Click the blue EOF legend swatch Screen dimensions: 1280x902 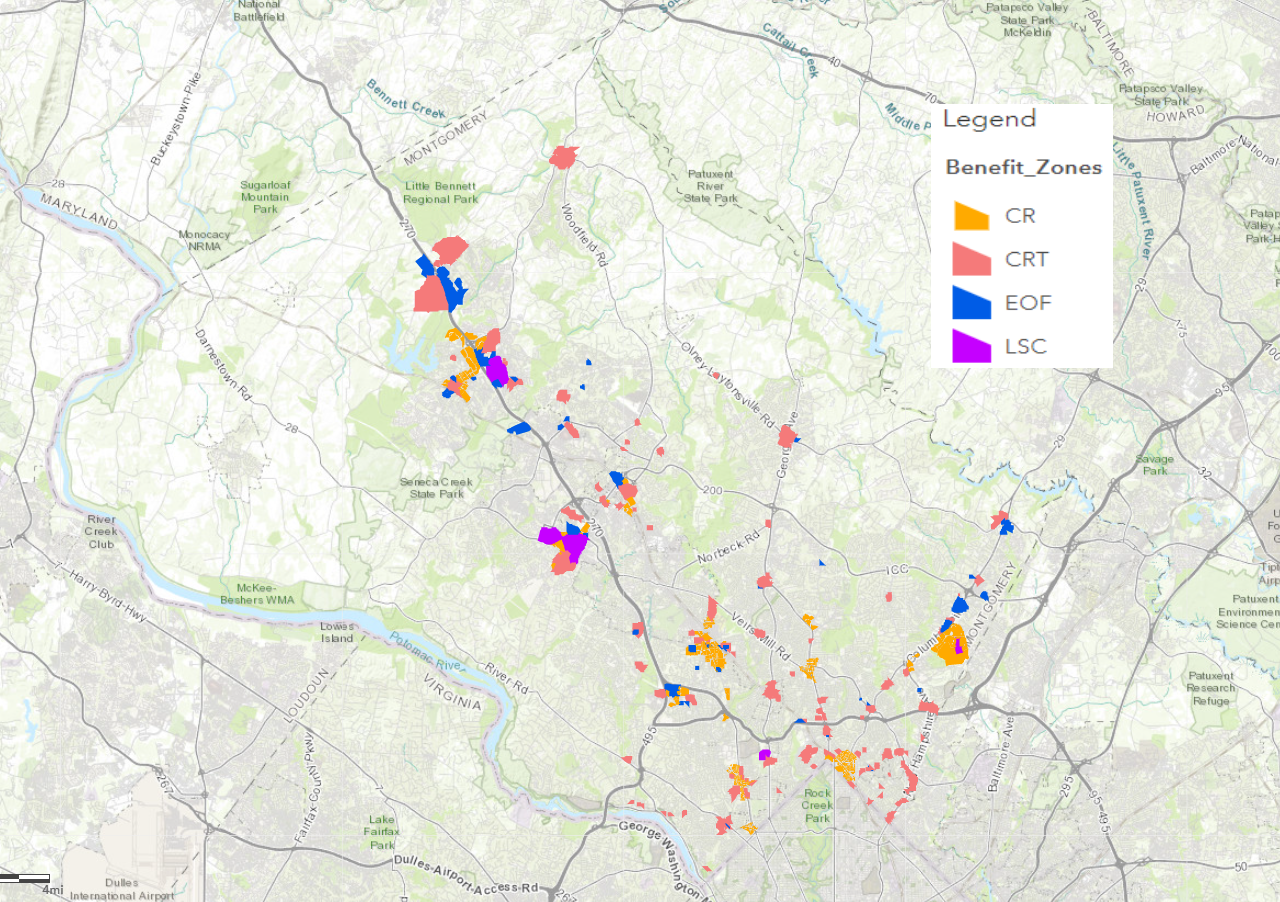click(970, 303)
